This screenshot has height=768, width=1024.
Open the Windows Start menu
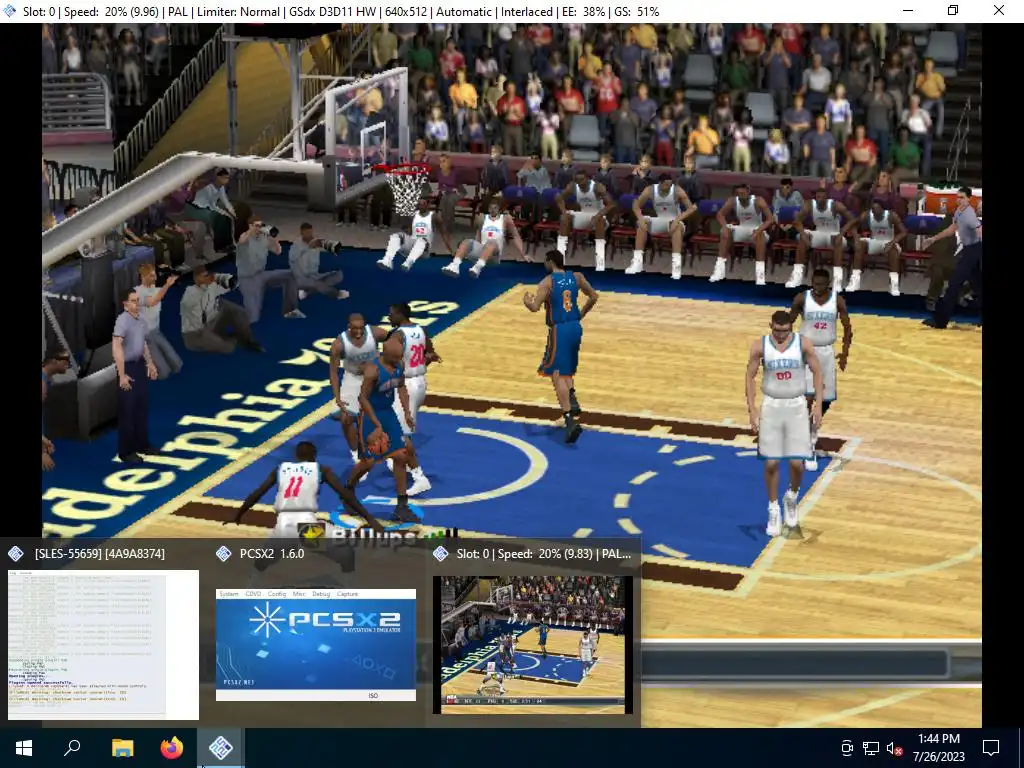(24, 748)
